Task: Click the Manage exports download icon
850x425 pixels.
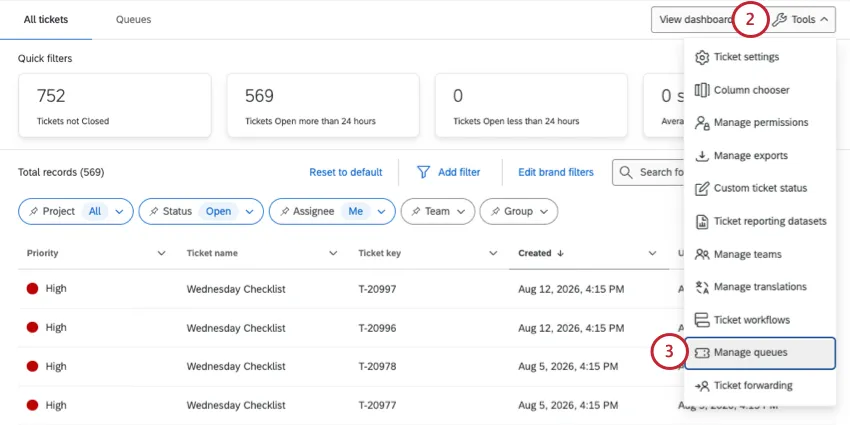Action: 702,156
